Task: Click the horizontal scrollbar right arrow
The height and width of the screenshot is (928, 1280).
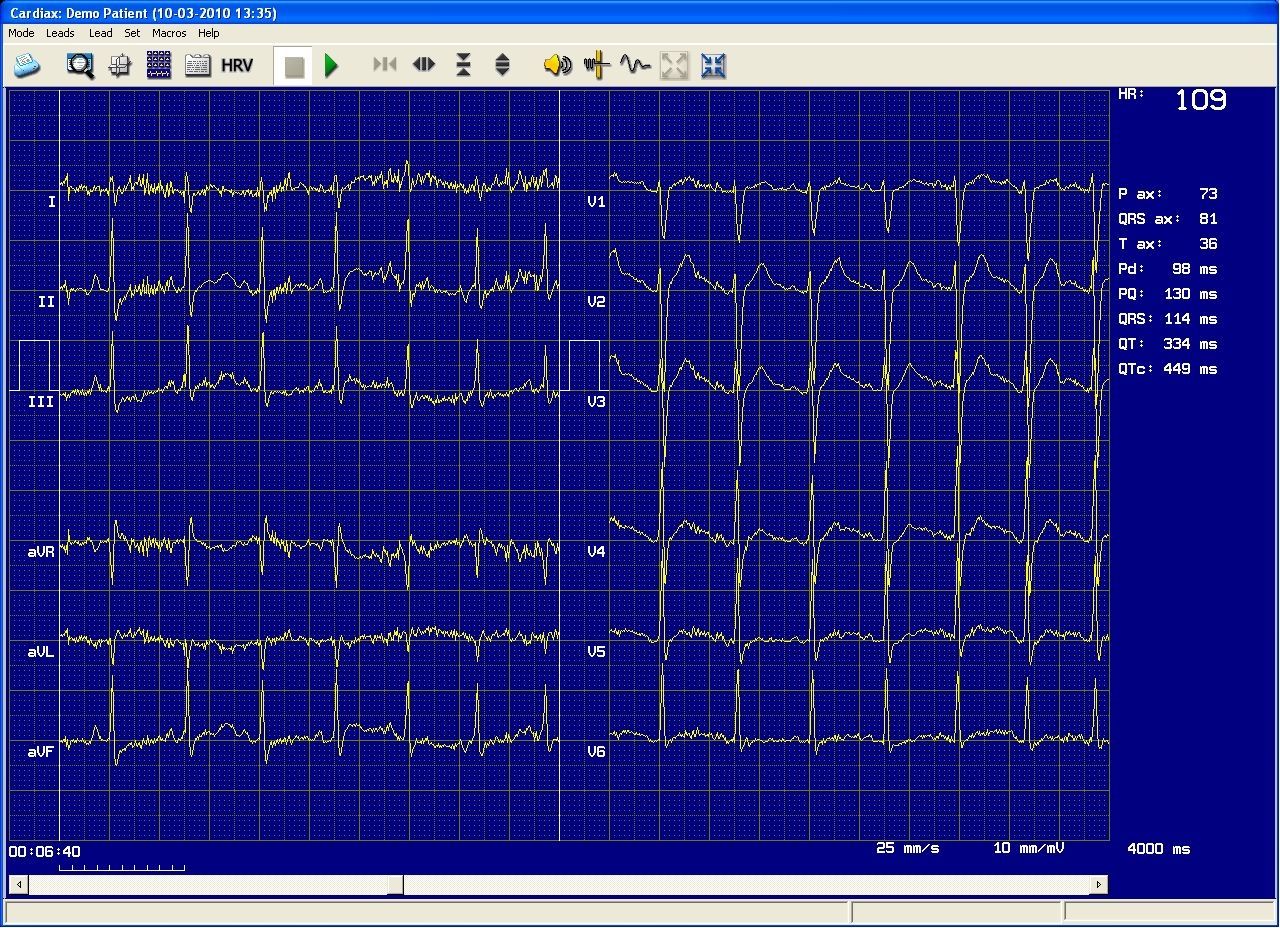Action: 1099,884
